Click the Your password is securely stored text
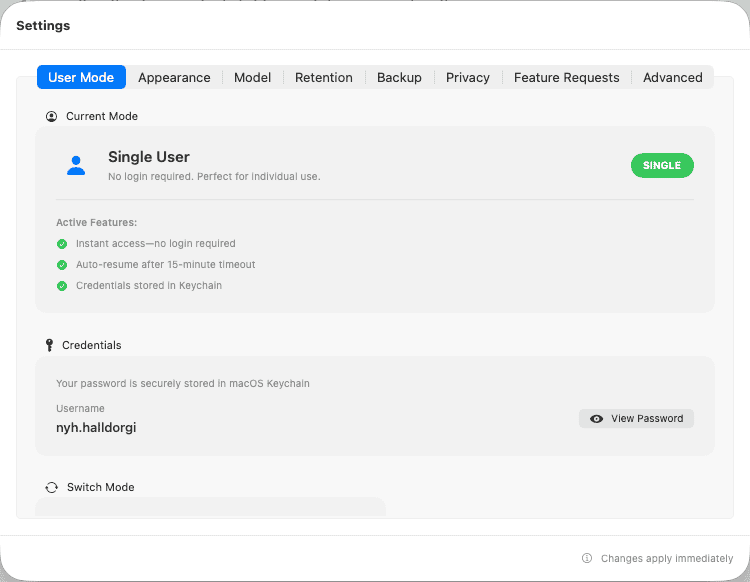750x582 pixels. pyautogui.click(x=183, y=384)
